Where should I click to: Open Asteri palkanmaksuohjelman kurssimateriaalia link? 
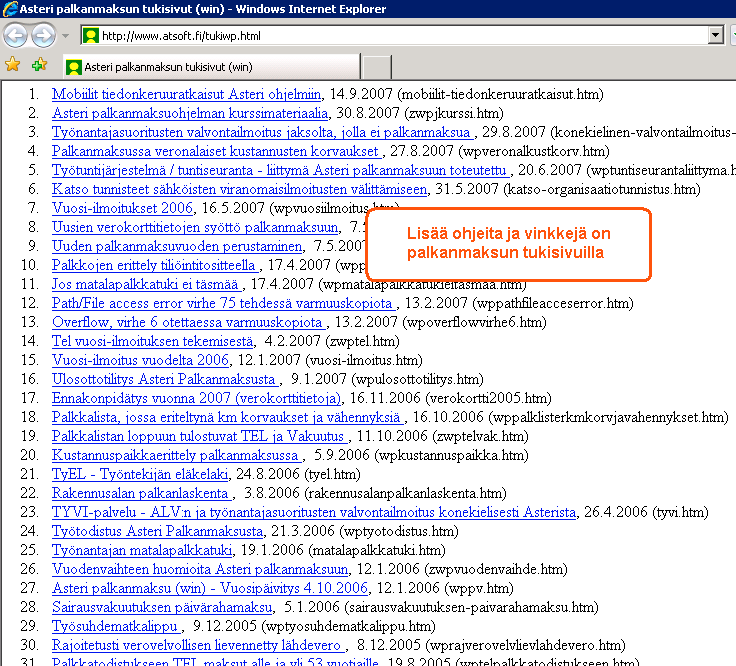pos(190,113)
